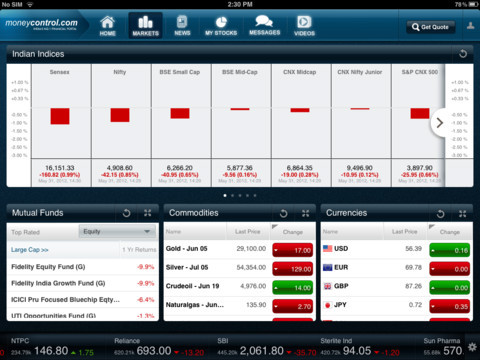Screen dimensions: 480x360
Task: Open the Home section icon
Action: pyautogui.click(x=107, y=22)
